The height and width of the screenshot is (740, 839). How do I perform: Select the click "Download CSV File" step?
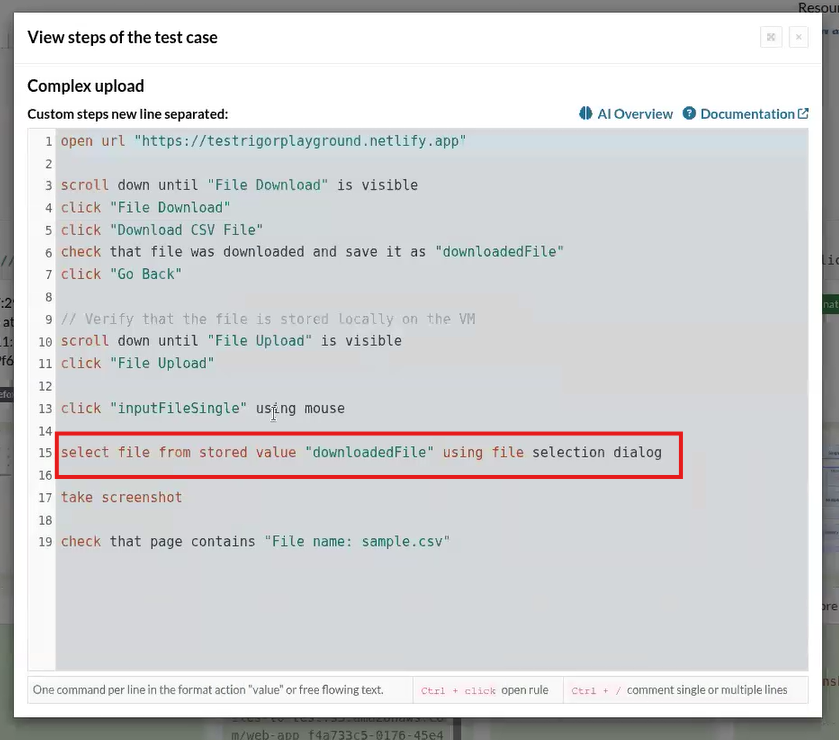pos(161,230)
